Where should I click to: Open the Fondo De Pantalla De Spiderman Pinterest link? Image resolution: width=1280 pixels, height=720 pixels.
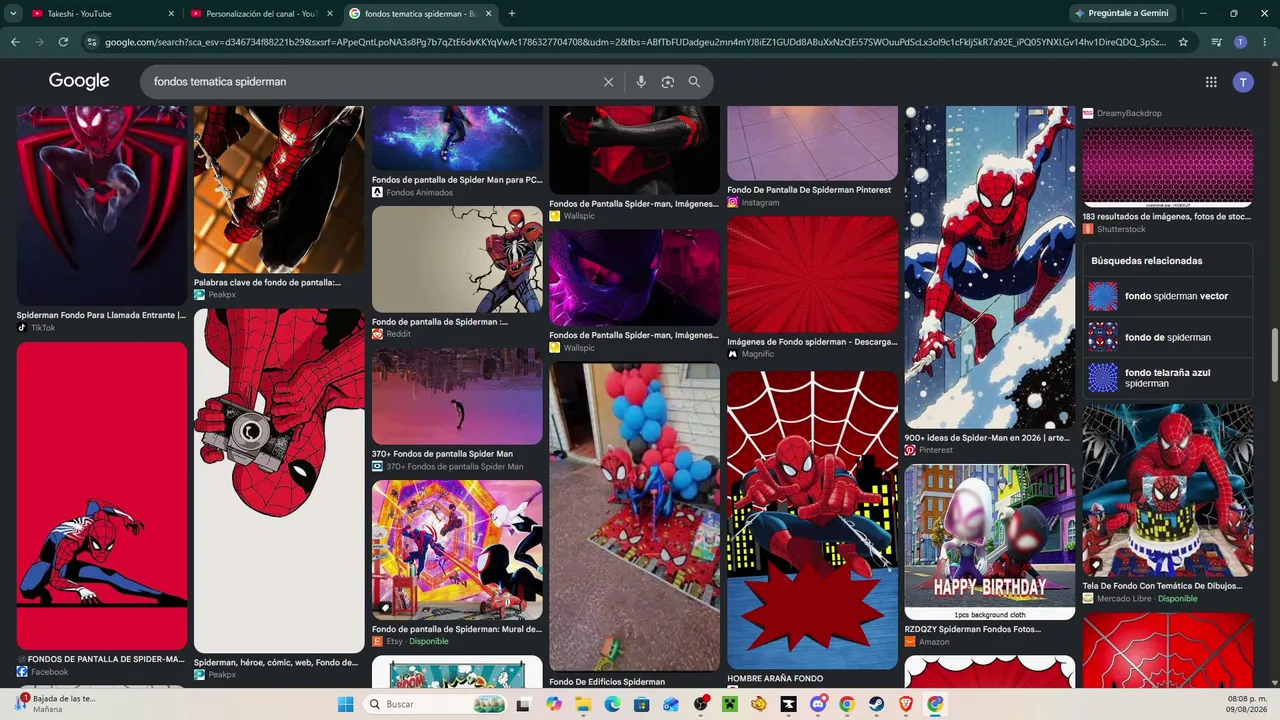809,190
